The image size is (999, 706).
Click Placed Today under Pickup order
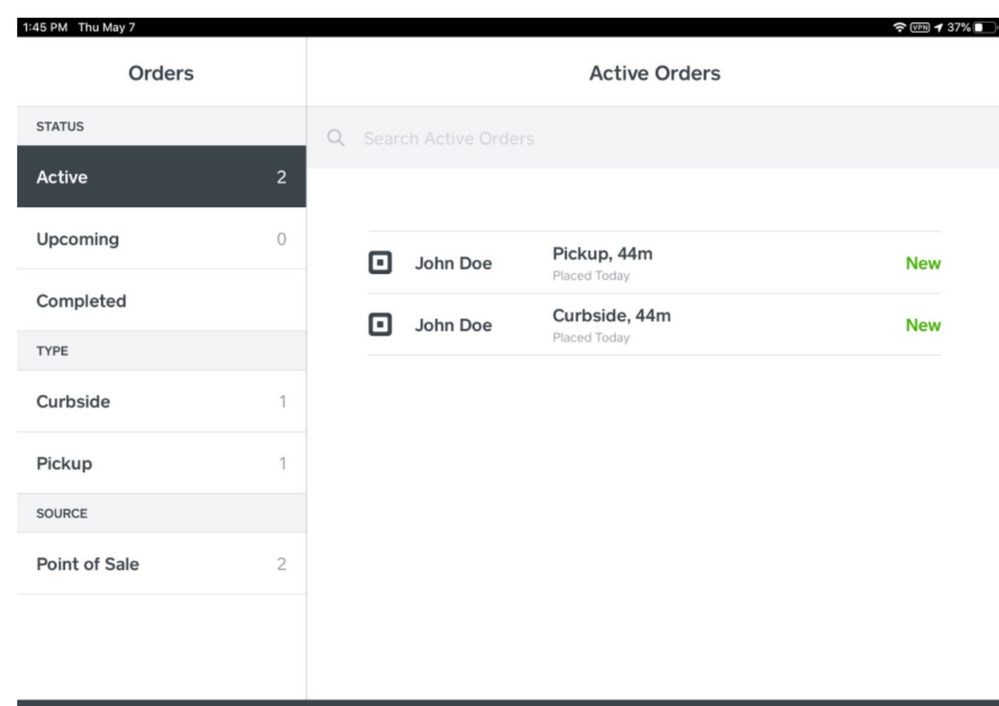point(591,276)
